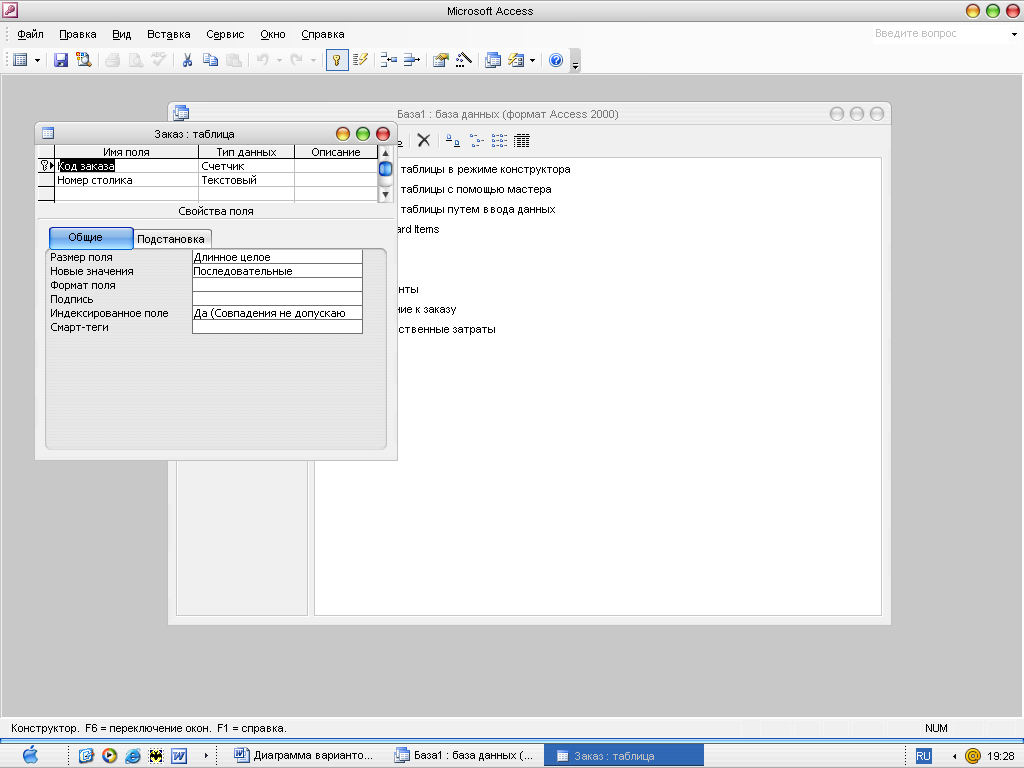The image size is (1024, 768).
Task: Switch database window to Details view
Action: click(x=522, y=140)
